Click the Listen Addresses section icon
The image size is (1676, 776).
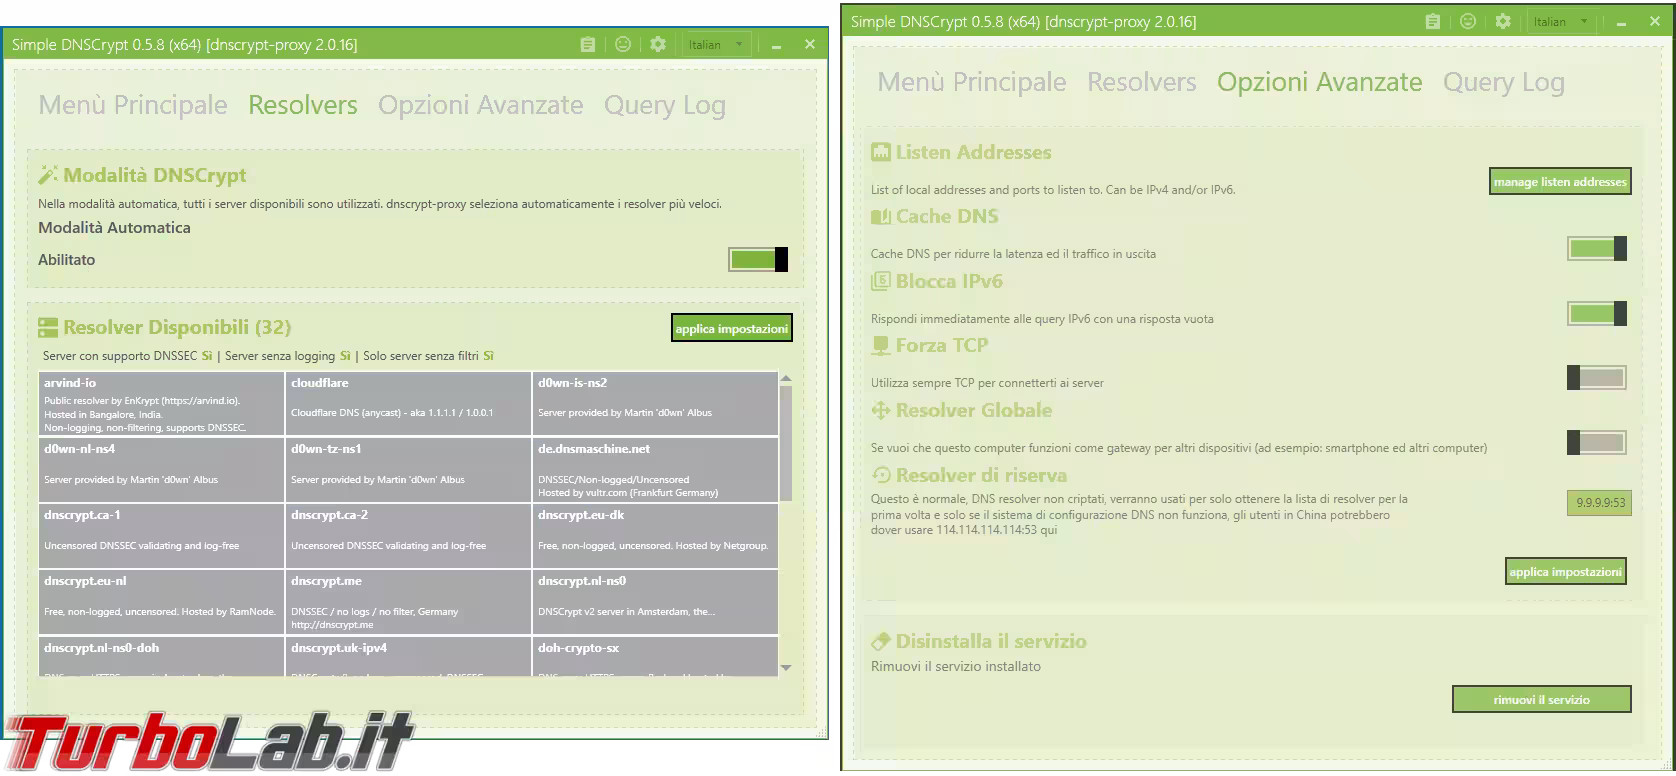(x=880, y=153)
